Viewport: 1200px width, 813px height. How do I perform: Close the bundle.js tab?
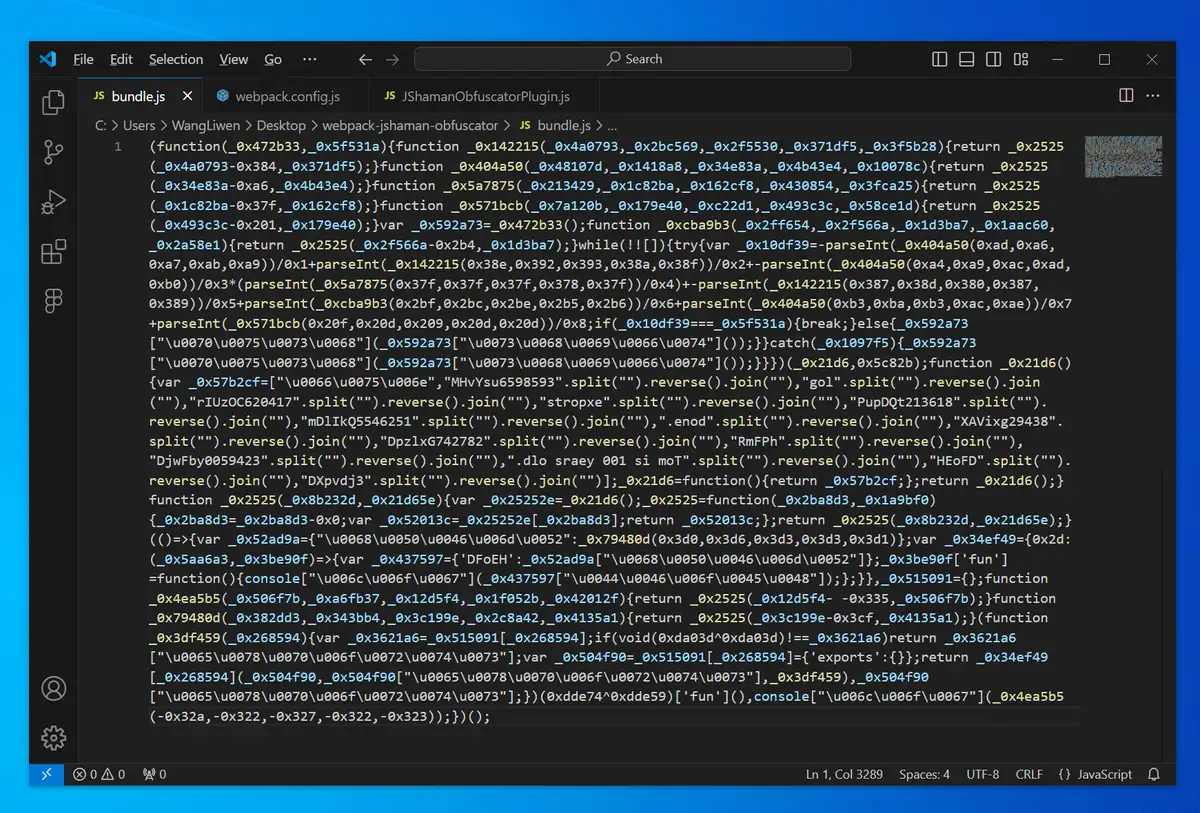pos(186,97)
